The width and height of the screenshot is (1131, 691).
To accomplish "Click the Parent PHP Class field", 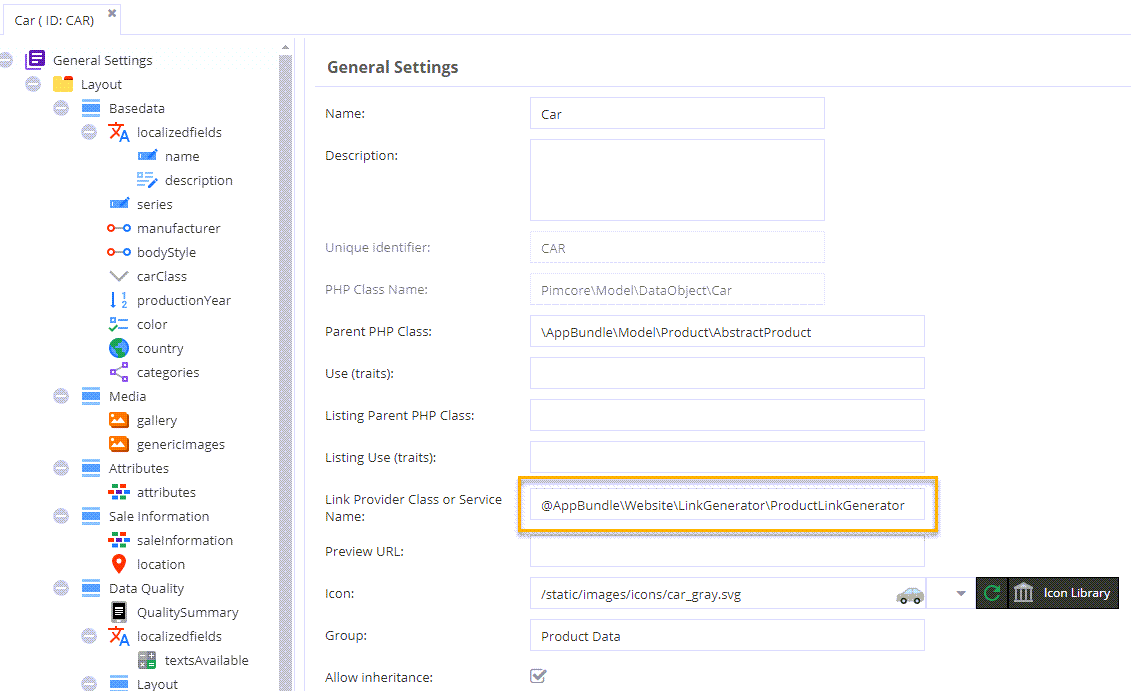I will pyautogui.click(x=727, y=331).
